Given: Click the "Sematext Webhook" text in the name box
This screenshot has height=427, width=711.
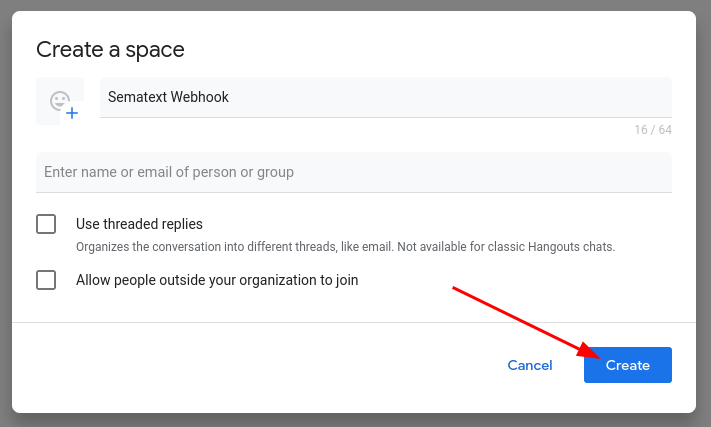Looking at the screenshot, I should 168,97.
